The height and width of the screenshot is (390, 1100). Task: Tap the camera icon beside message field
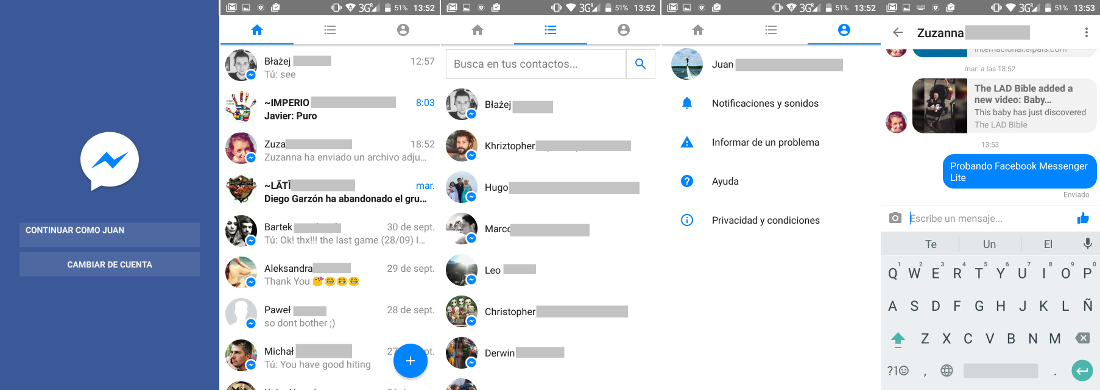(x=894, y=218)
